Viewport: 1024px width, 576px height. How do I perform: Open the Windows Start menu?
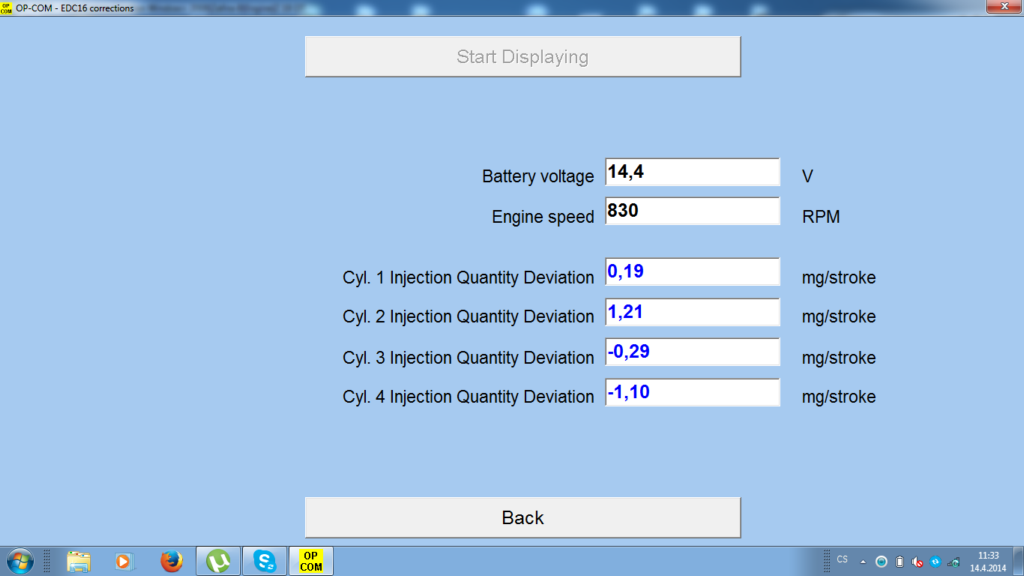tap(19, 561)
